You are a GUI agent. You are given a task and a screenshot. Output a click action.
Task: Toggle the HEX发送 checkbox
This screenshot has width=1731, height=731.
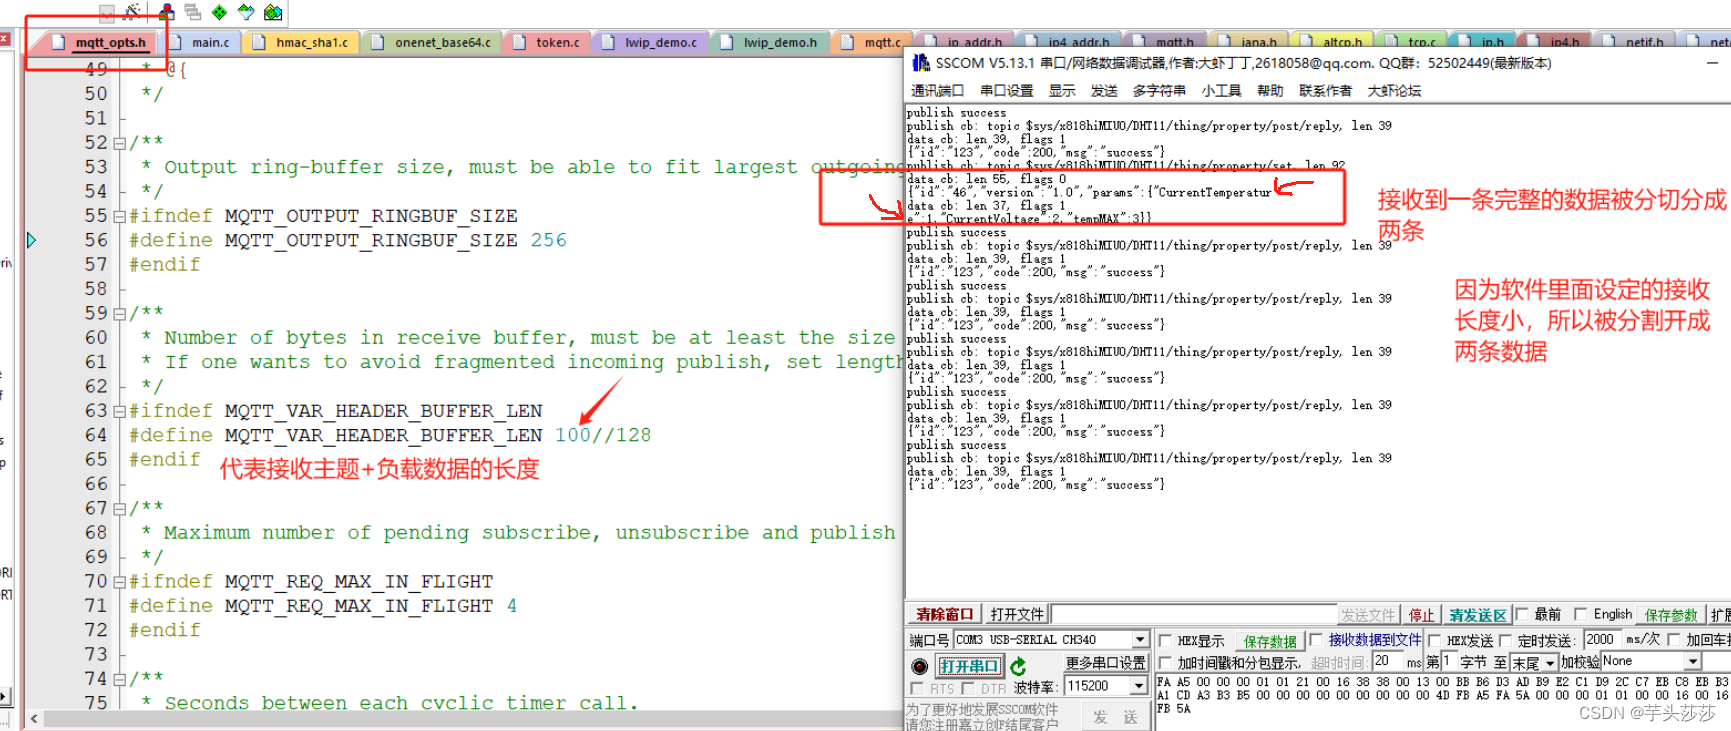coord(1435,640)
